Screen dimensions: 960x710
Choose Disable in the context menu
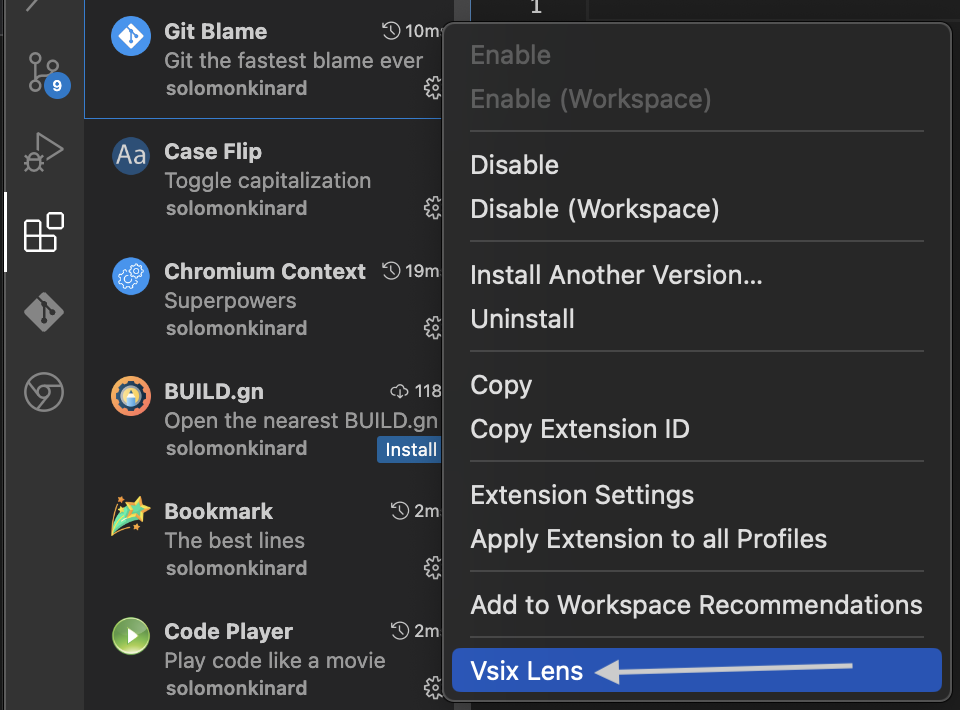coord(514,165)
